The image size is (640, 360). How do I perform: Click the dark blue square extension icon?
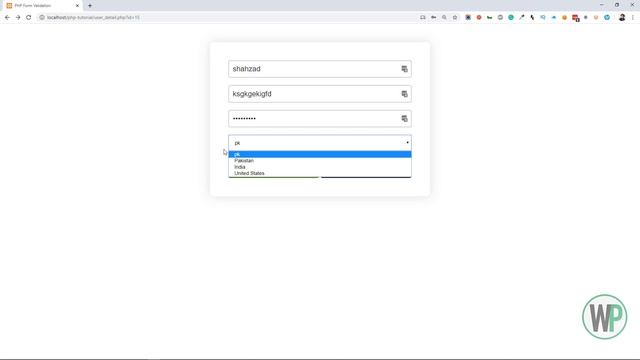tap(468, 18)
